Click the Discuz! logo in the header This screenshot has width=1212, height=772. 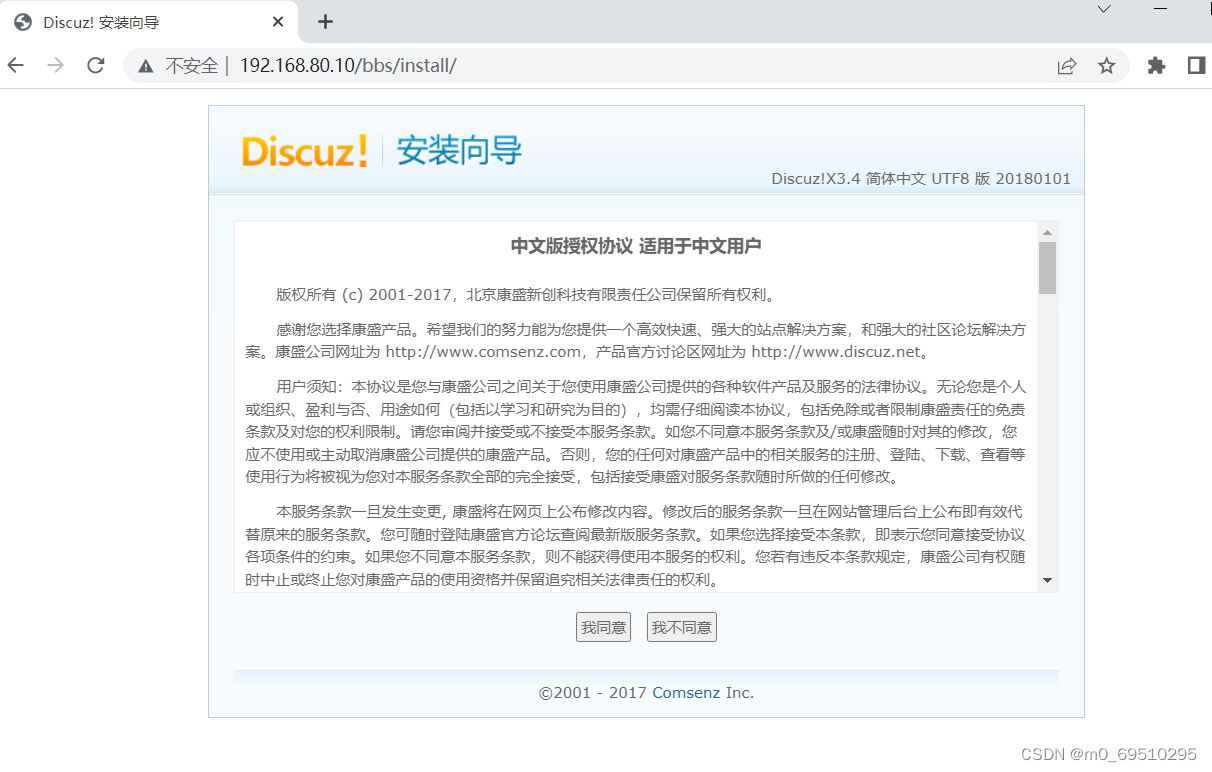coord(305,151)
